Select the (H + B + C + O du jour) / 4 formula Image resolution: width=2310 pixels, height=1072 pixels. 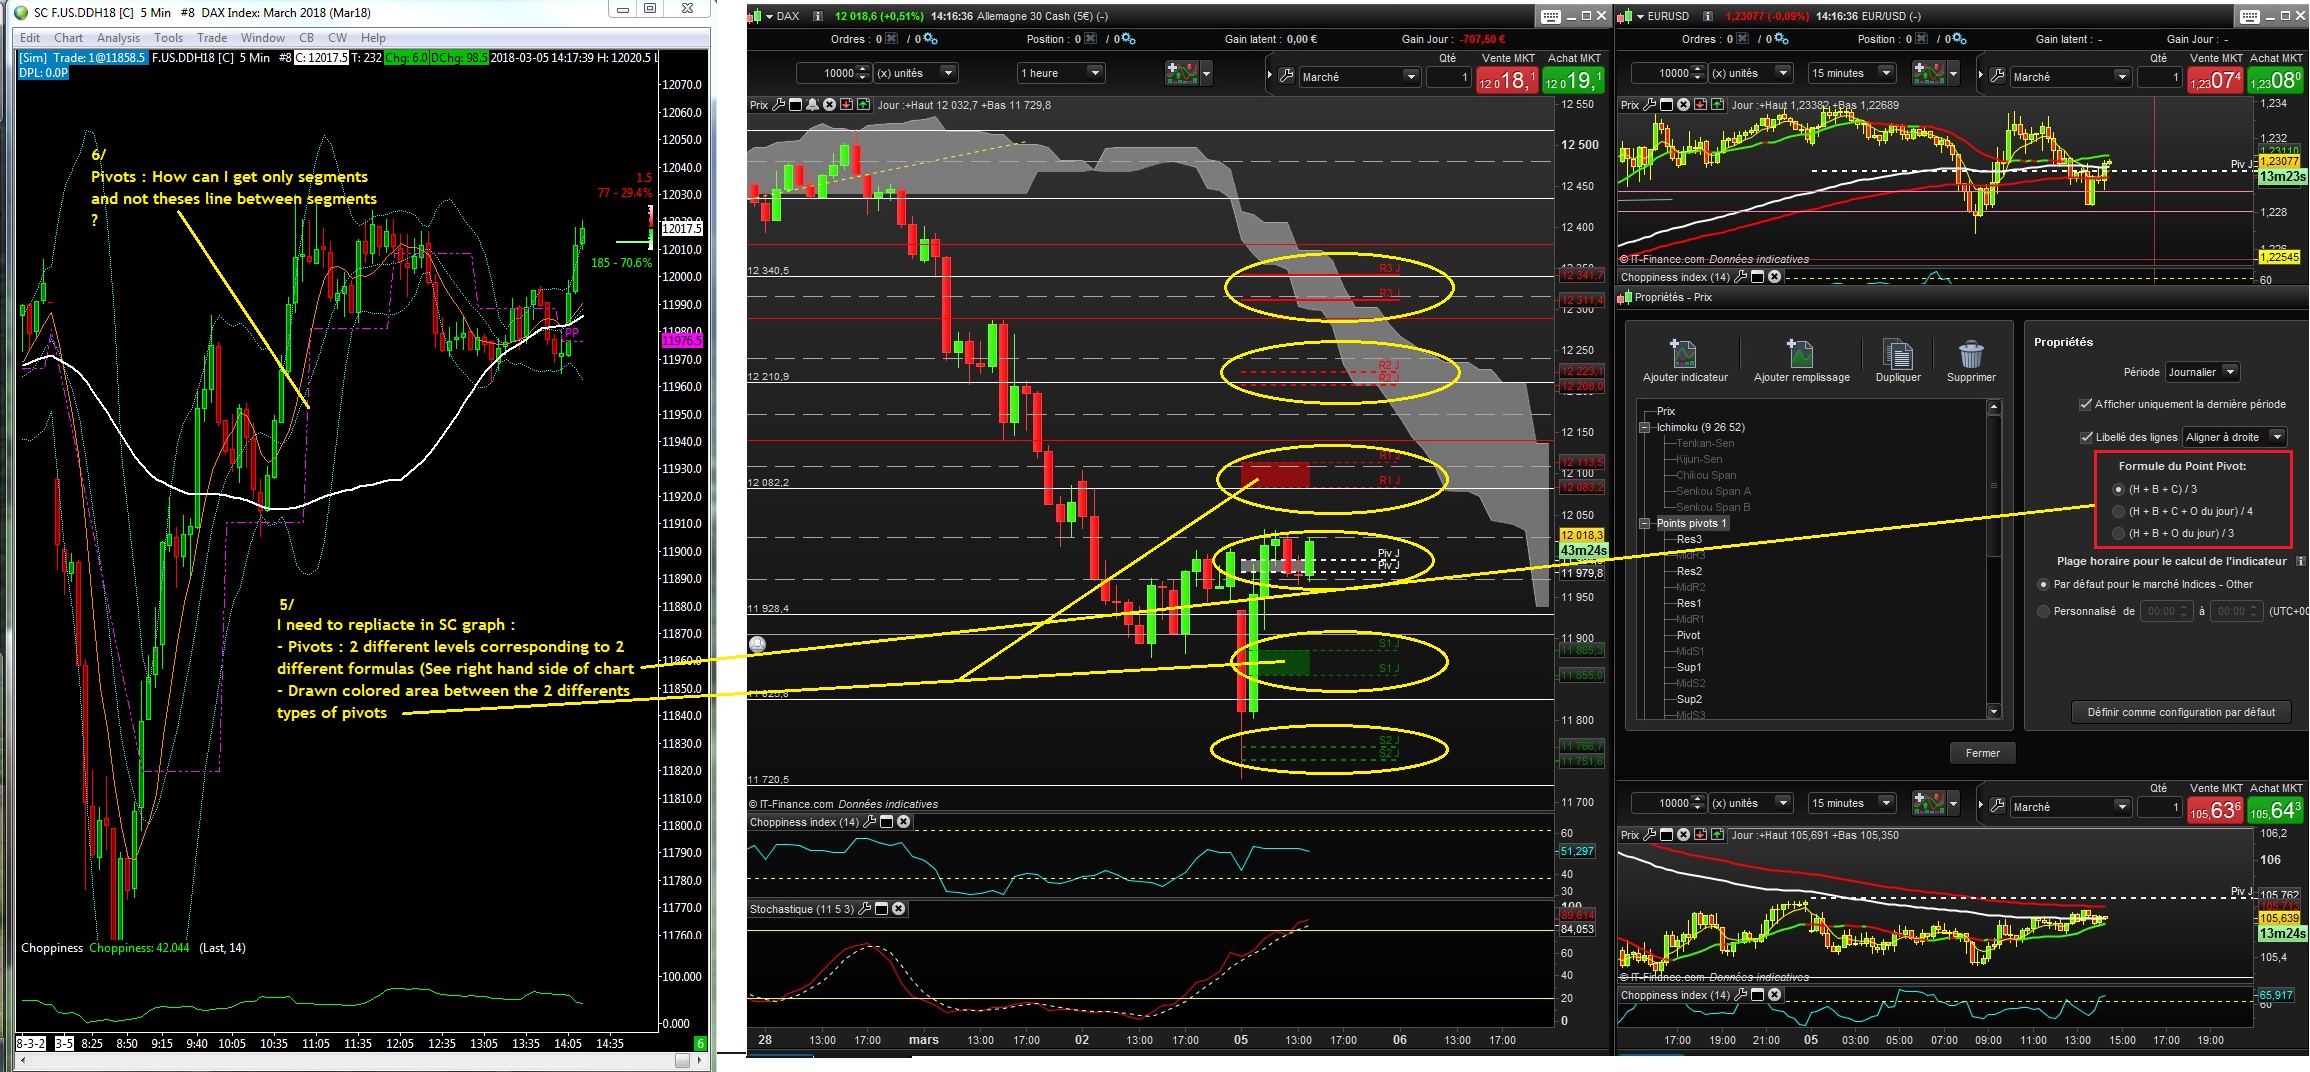tap(2118, 511)
